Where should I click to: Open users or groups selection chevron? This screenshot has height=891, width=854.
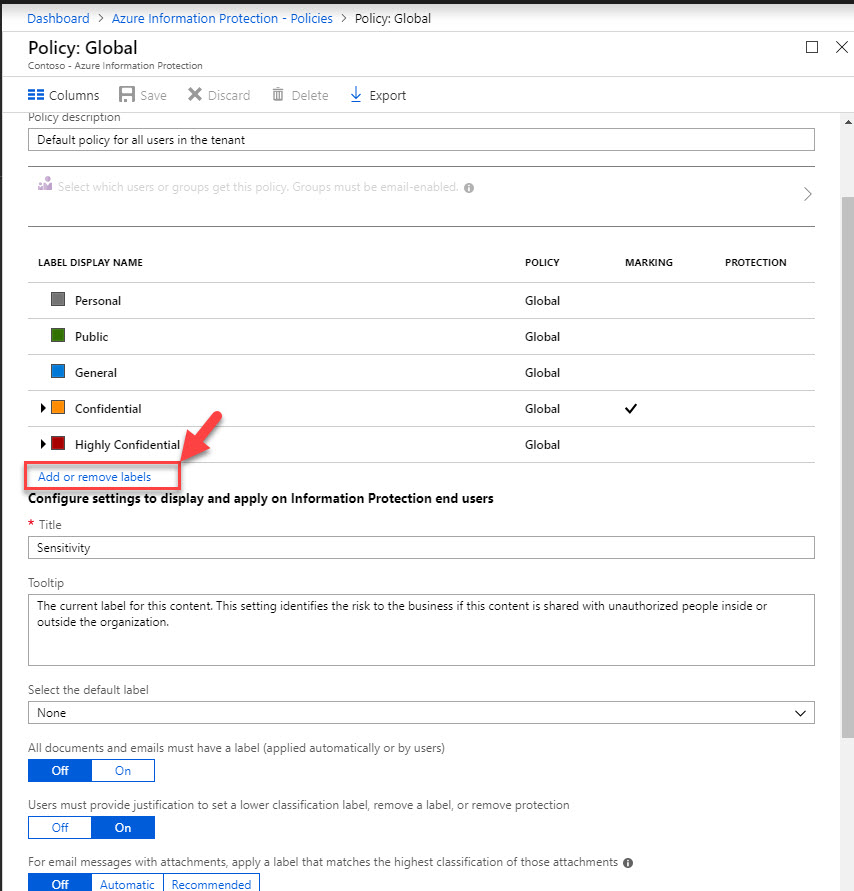807,194
